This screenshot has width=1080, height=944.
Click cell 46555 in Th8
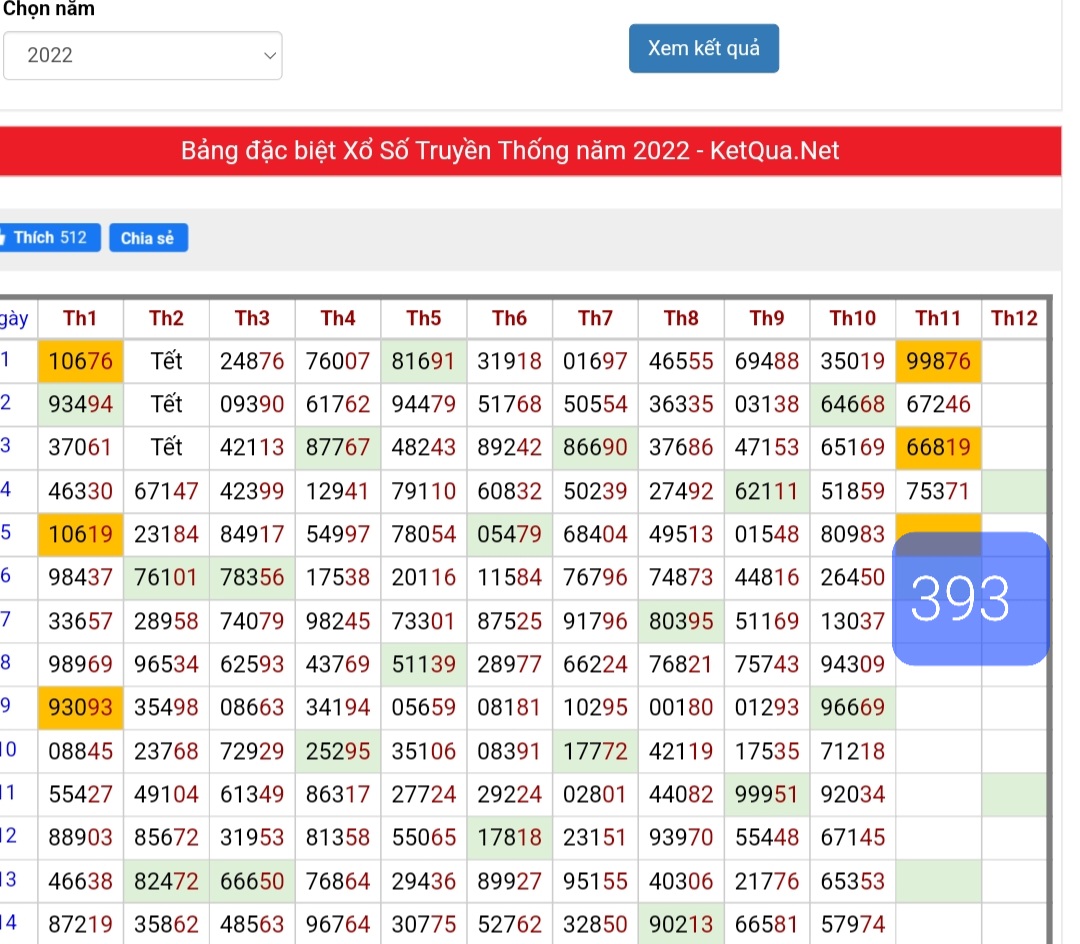point(681,361)
